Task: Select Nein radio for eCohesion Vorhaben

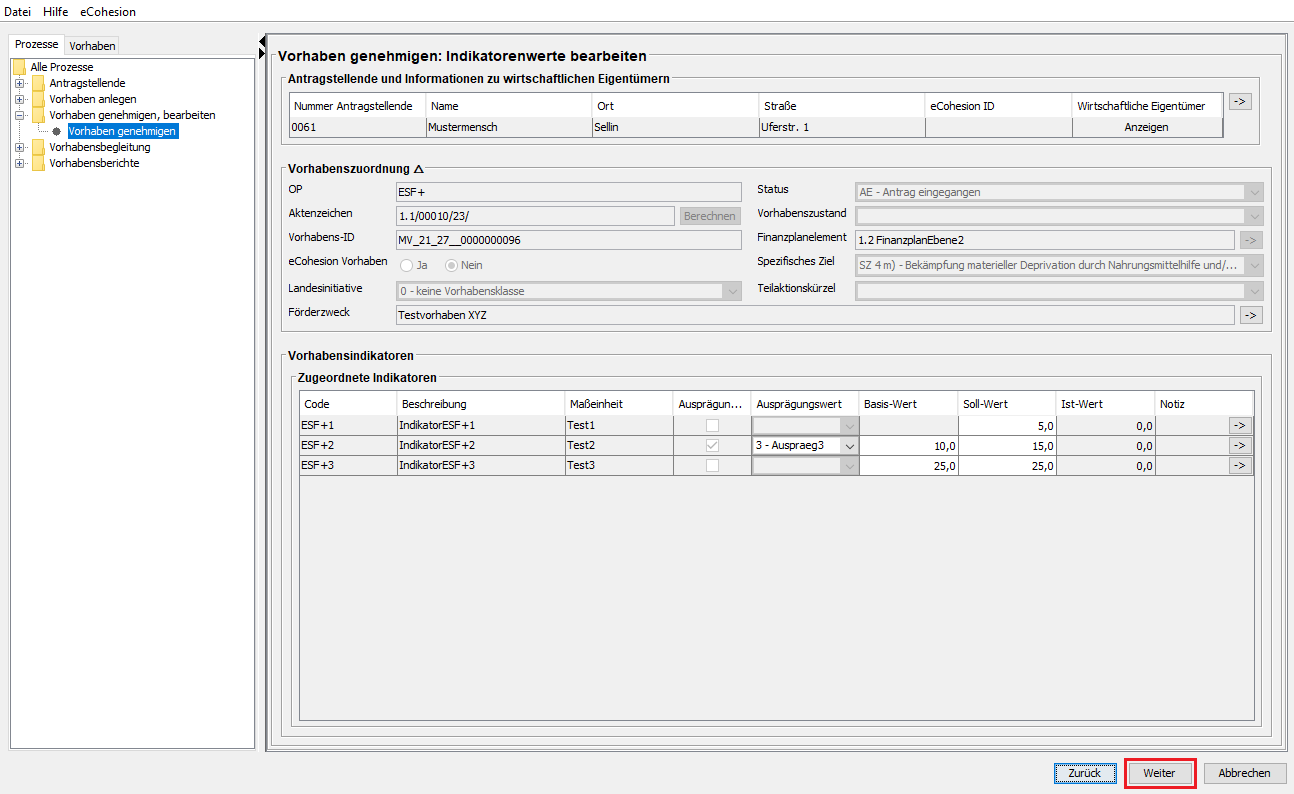Action: click(x=452, y=265)
